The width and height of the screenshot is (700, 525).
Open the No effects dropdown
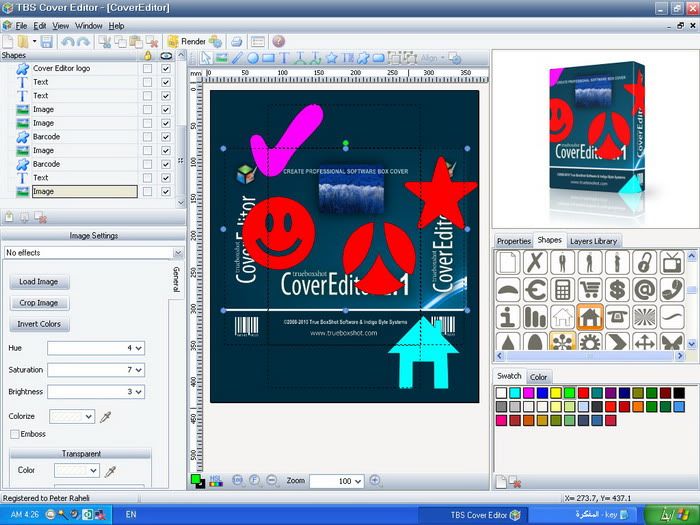click(x=178, y=253)
